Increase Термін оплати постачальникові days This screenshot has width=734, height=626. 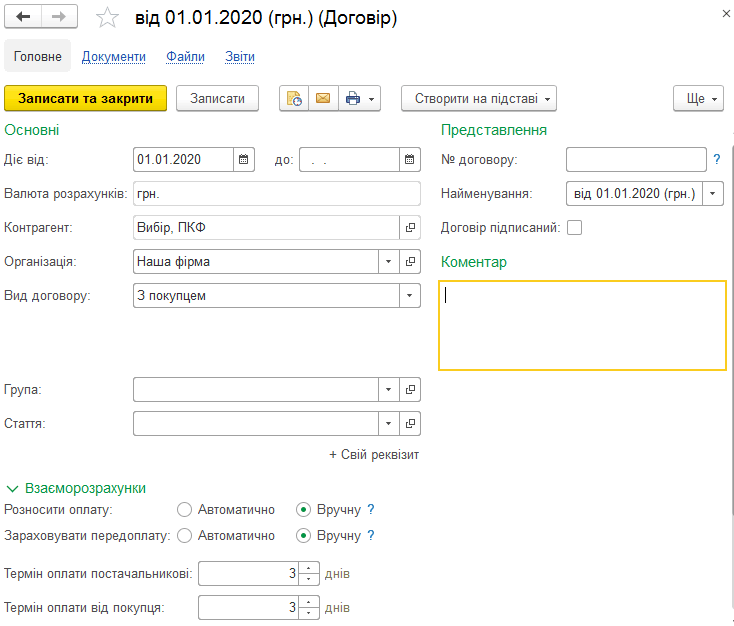point(309,568)
